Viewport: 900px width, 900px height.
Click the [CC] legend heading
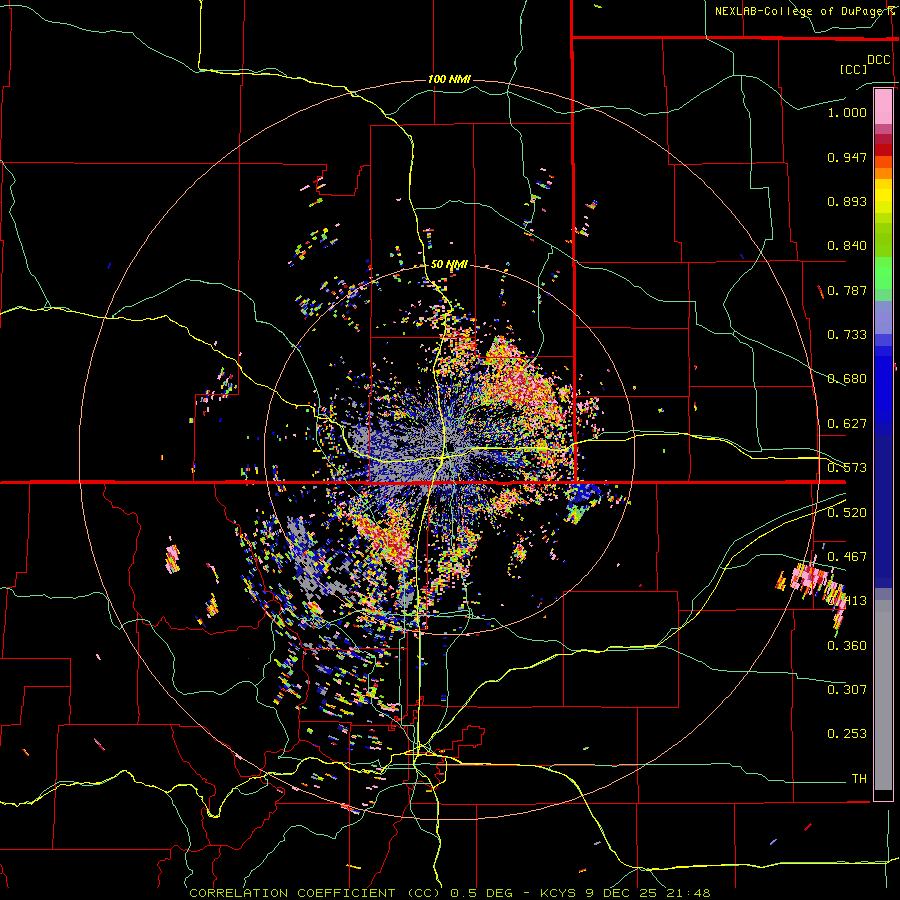pos(853,69)
